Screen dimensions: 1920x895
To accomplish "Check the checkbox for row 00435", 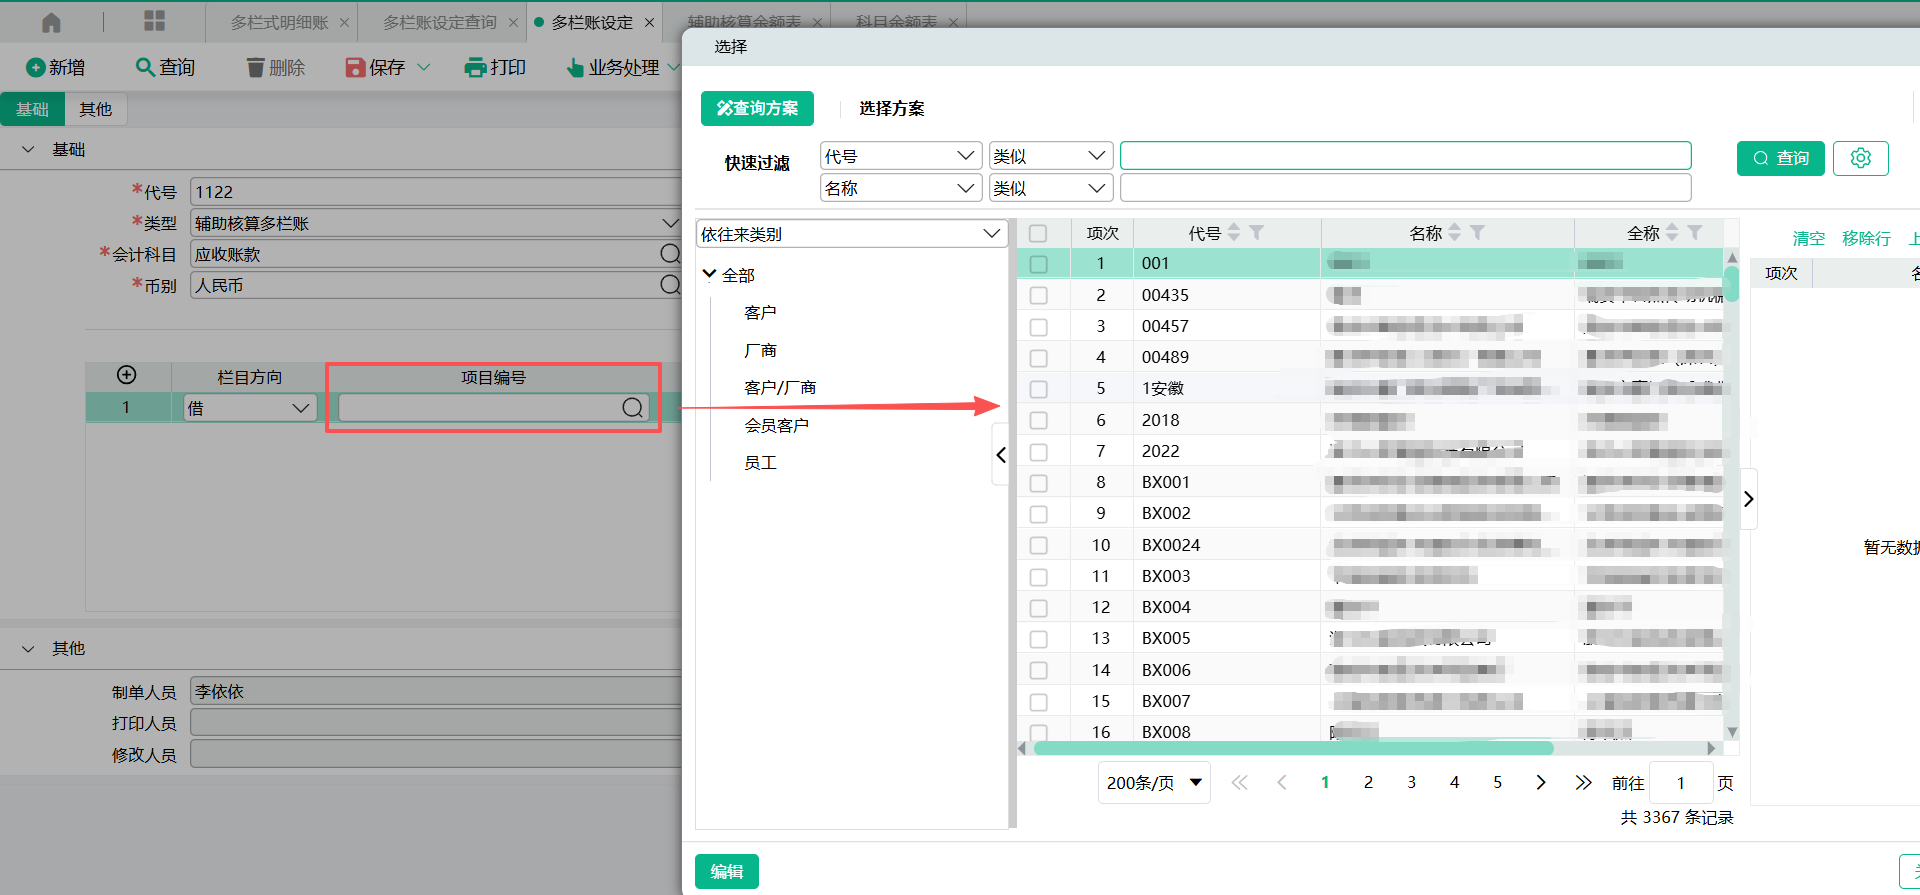I will point(1039,296).
